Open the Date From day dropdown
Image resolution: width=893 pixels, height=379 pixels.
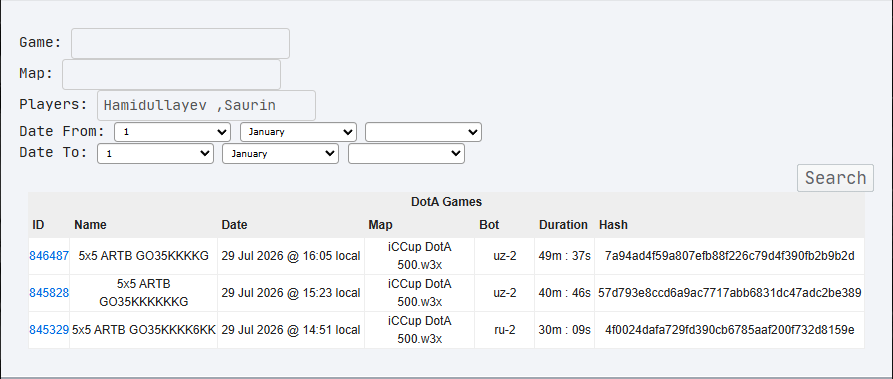[x=173, y=132]
